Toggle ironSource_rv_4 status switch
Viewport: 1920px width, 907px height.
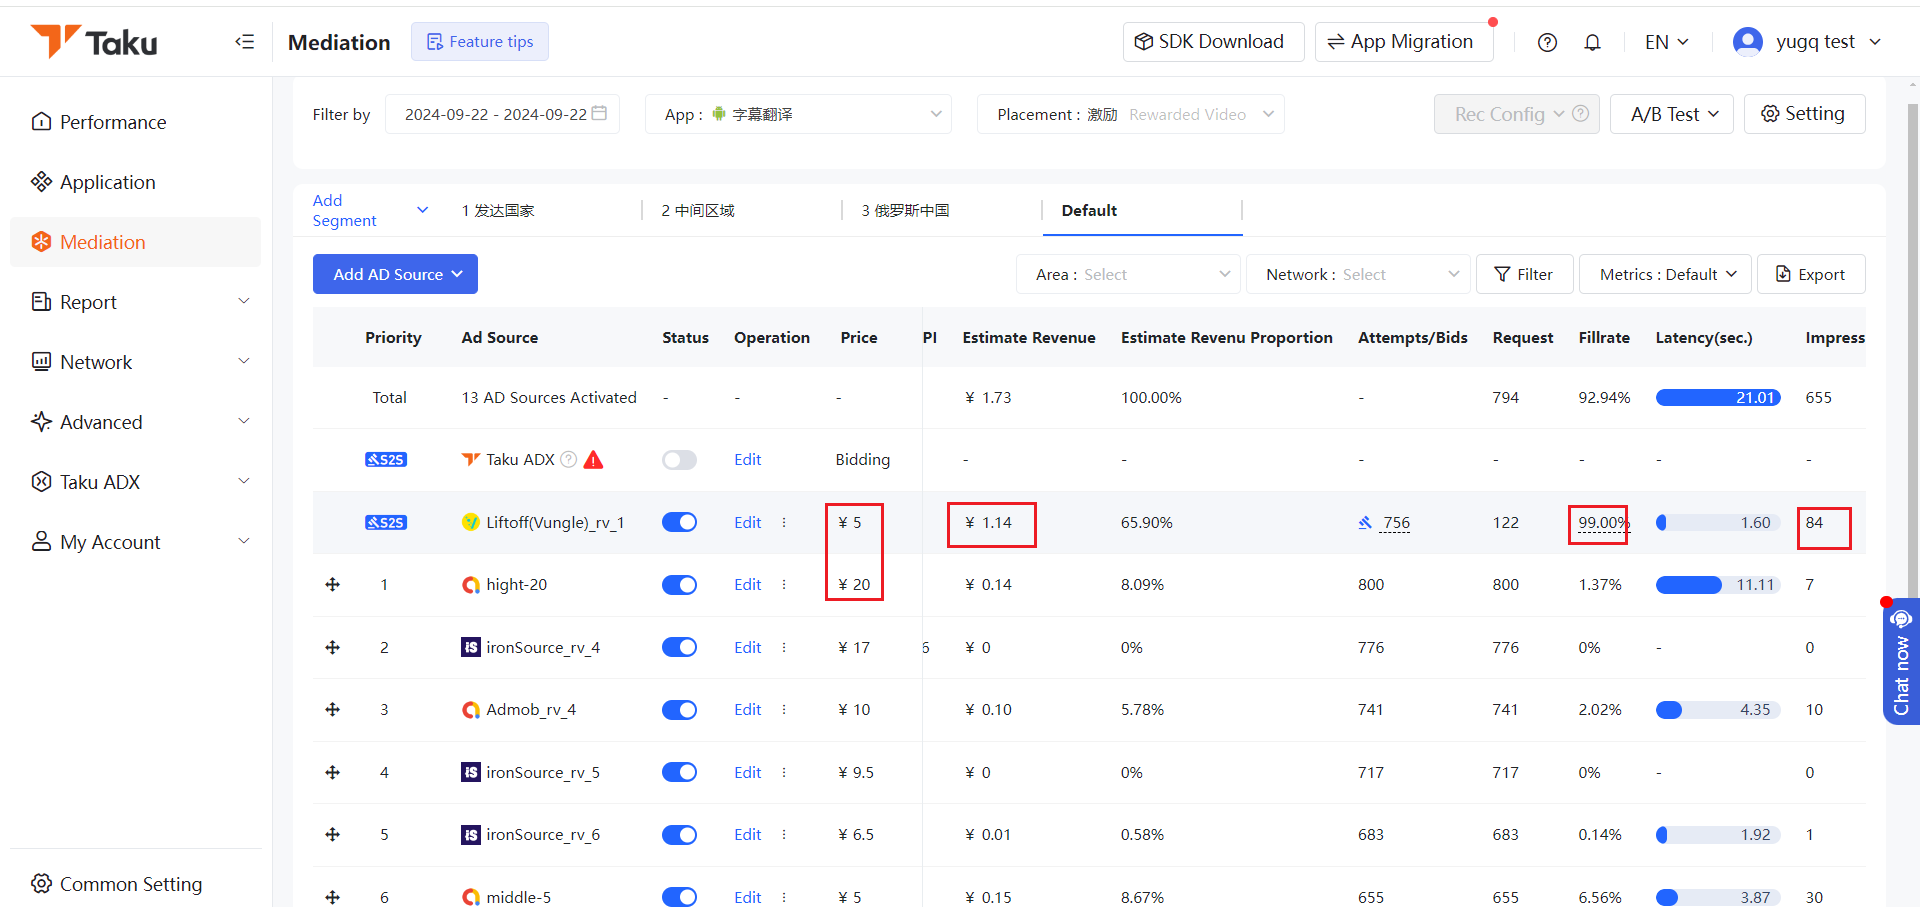point(679,648)
